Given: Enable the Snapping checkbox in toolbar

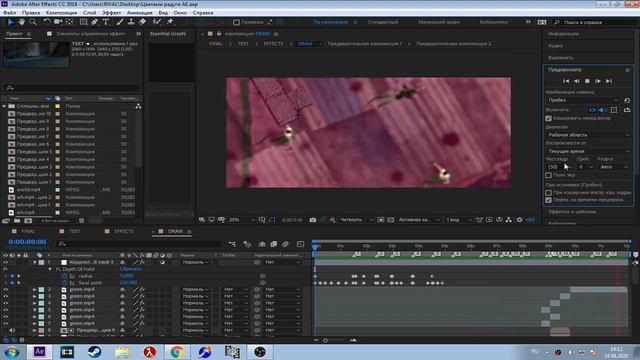Looking at the screenshot, I should [x=236, y=22].
